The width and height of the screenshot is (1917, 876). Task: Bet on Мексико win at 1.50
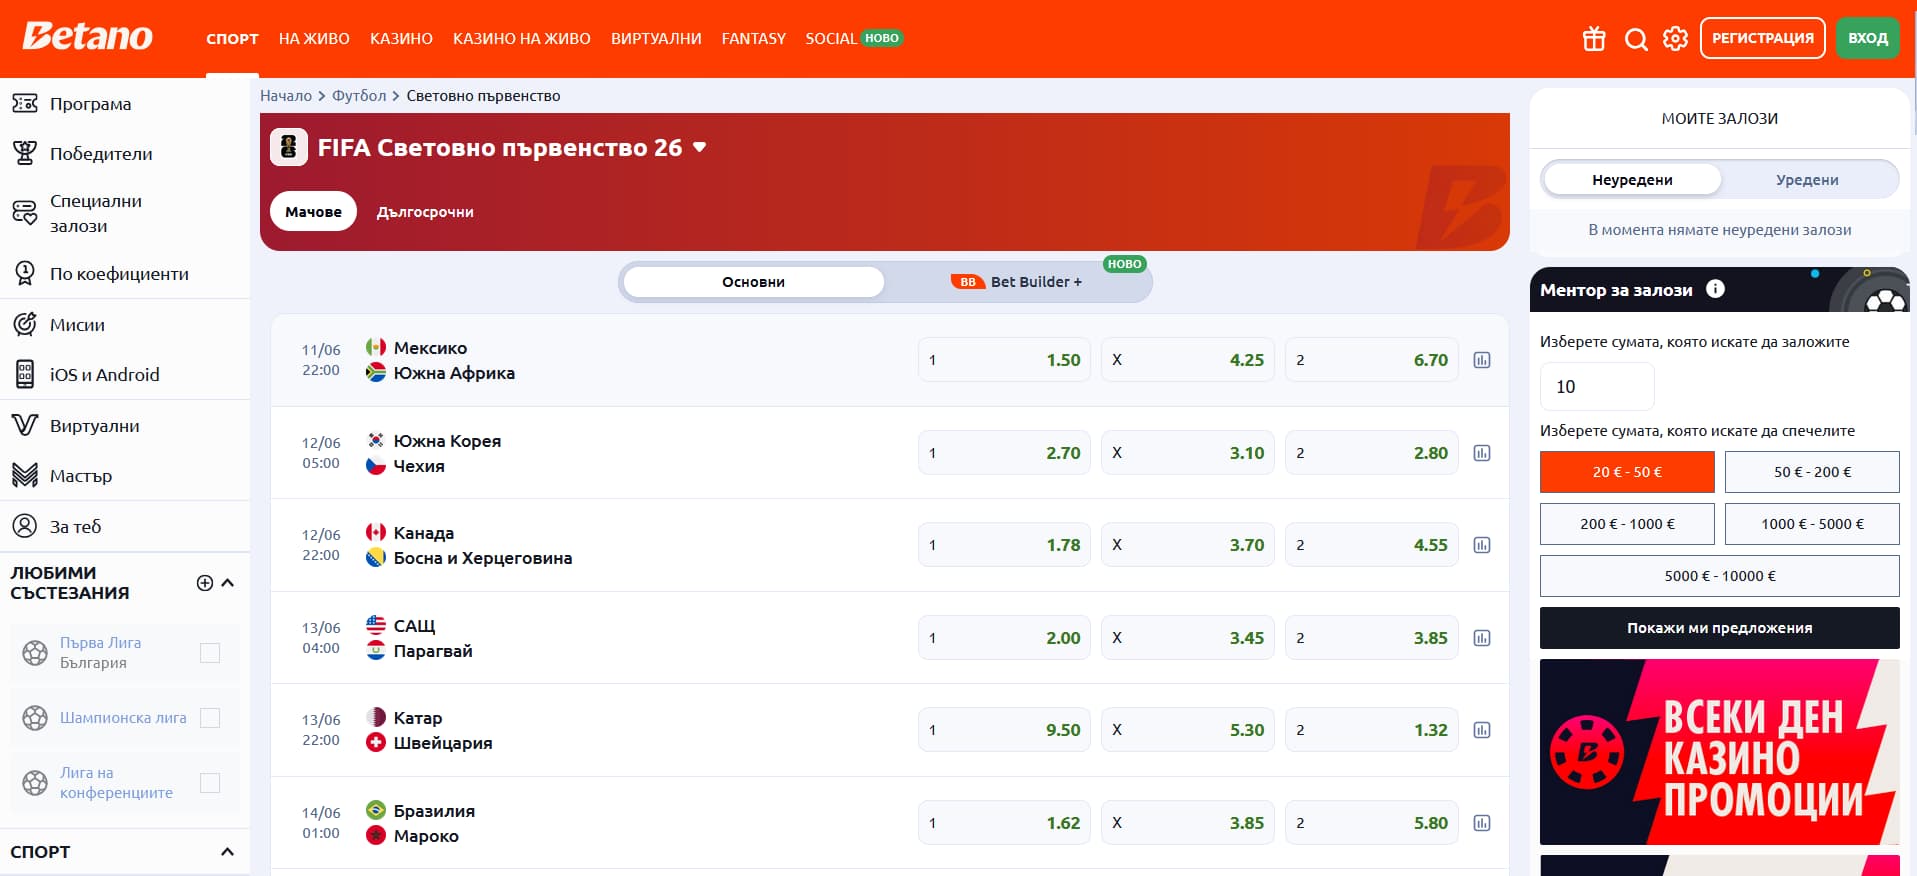click(1004, 360)
